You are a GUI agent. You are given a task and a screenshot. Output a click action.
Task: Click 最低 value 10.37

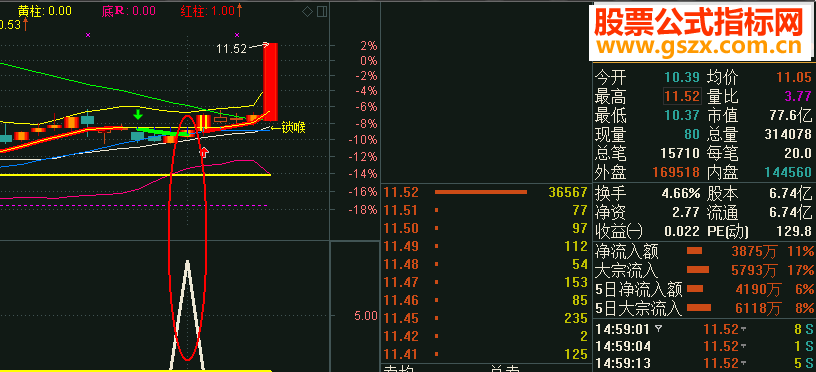pos(682,115)
